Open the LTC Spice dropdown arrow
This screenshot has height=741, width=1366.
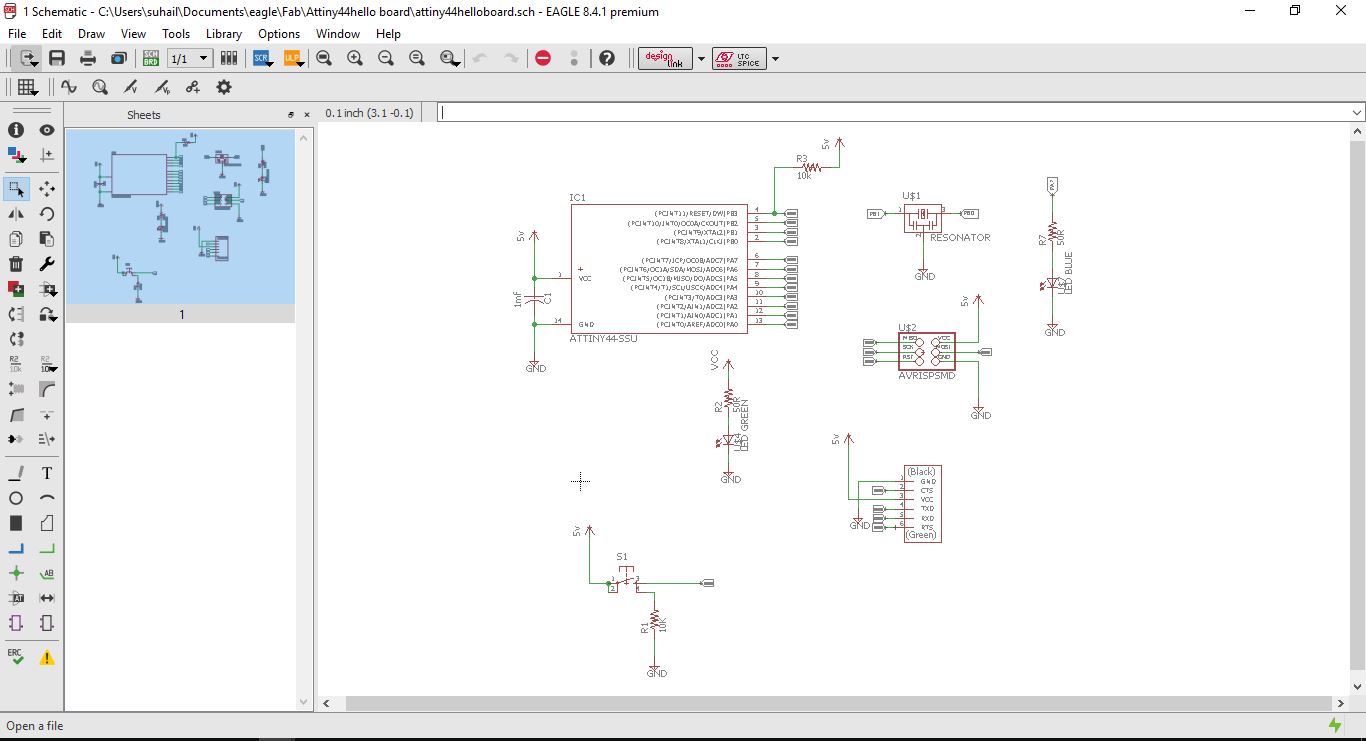pos(775,58)
